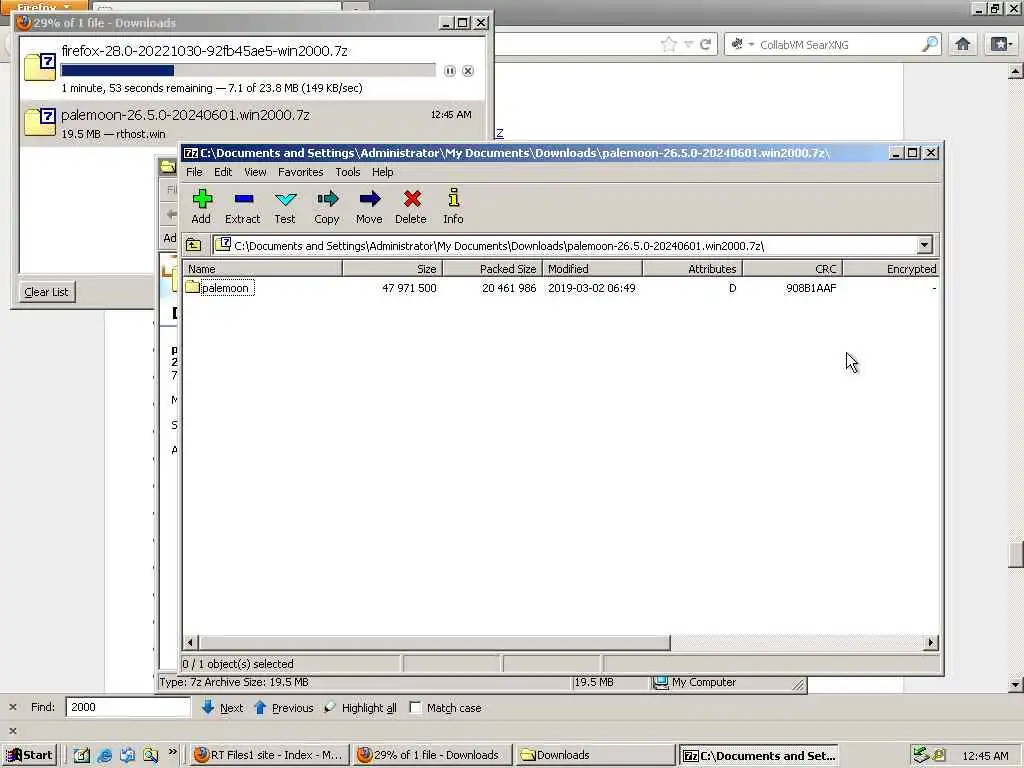Click the firefox-28.0 7z file icon
This screenshot has width=1024, height=768.
point(40,67)
